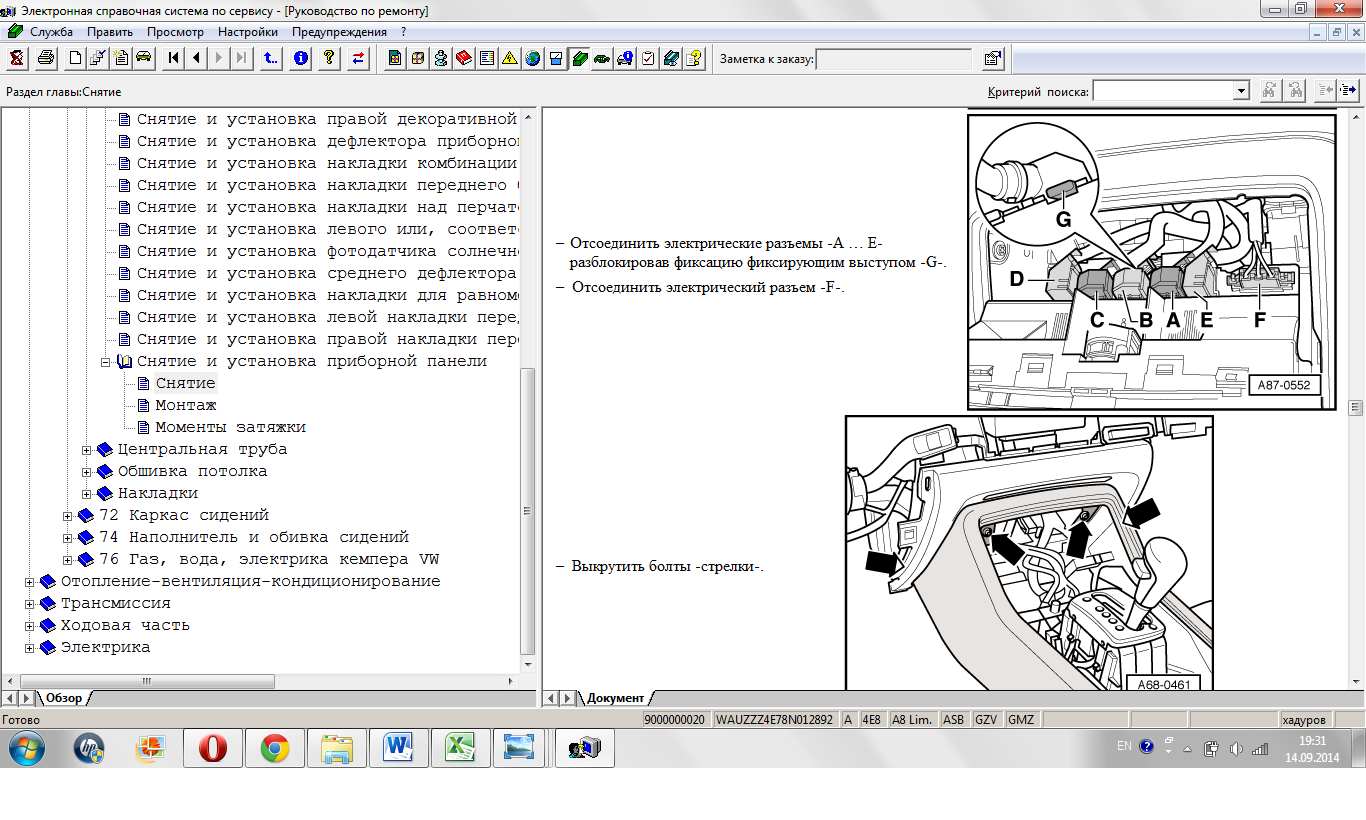This screenshot has width=1366, height=820.
Task: Click the yellow warning triangle icon
Action: [x=509, y=58]
